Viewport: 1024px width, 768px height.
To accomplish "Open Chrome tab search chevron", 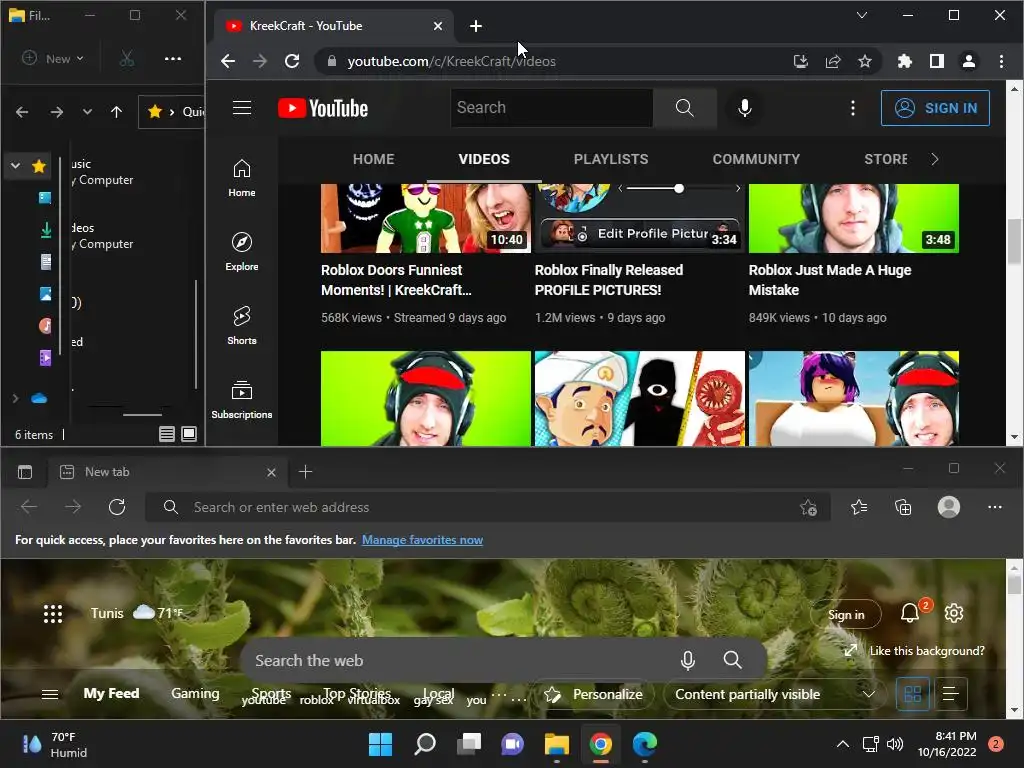I will tap(861, 15).
